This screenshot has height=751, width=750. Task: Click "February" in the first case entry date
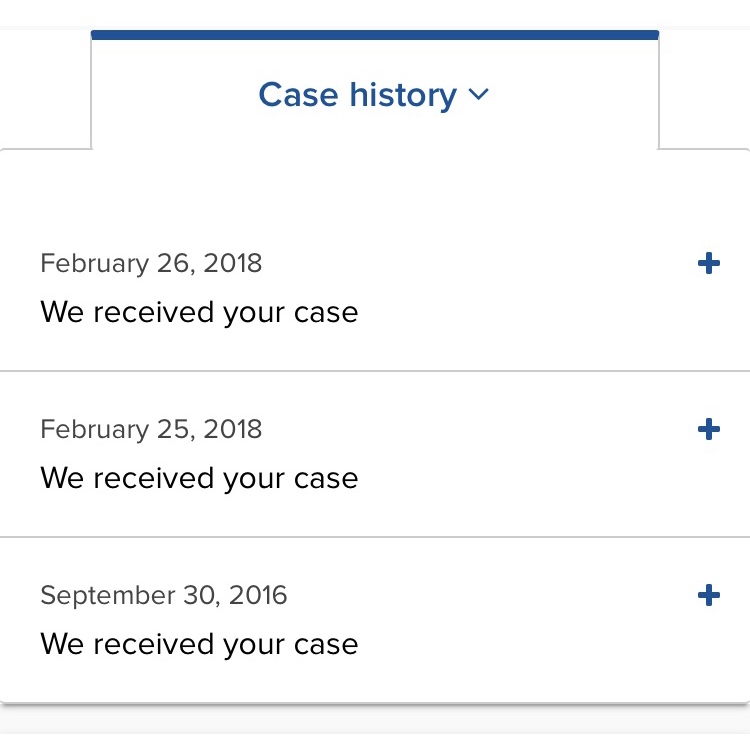pyautogui.click(x=94, y=264)
